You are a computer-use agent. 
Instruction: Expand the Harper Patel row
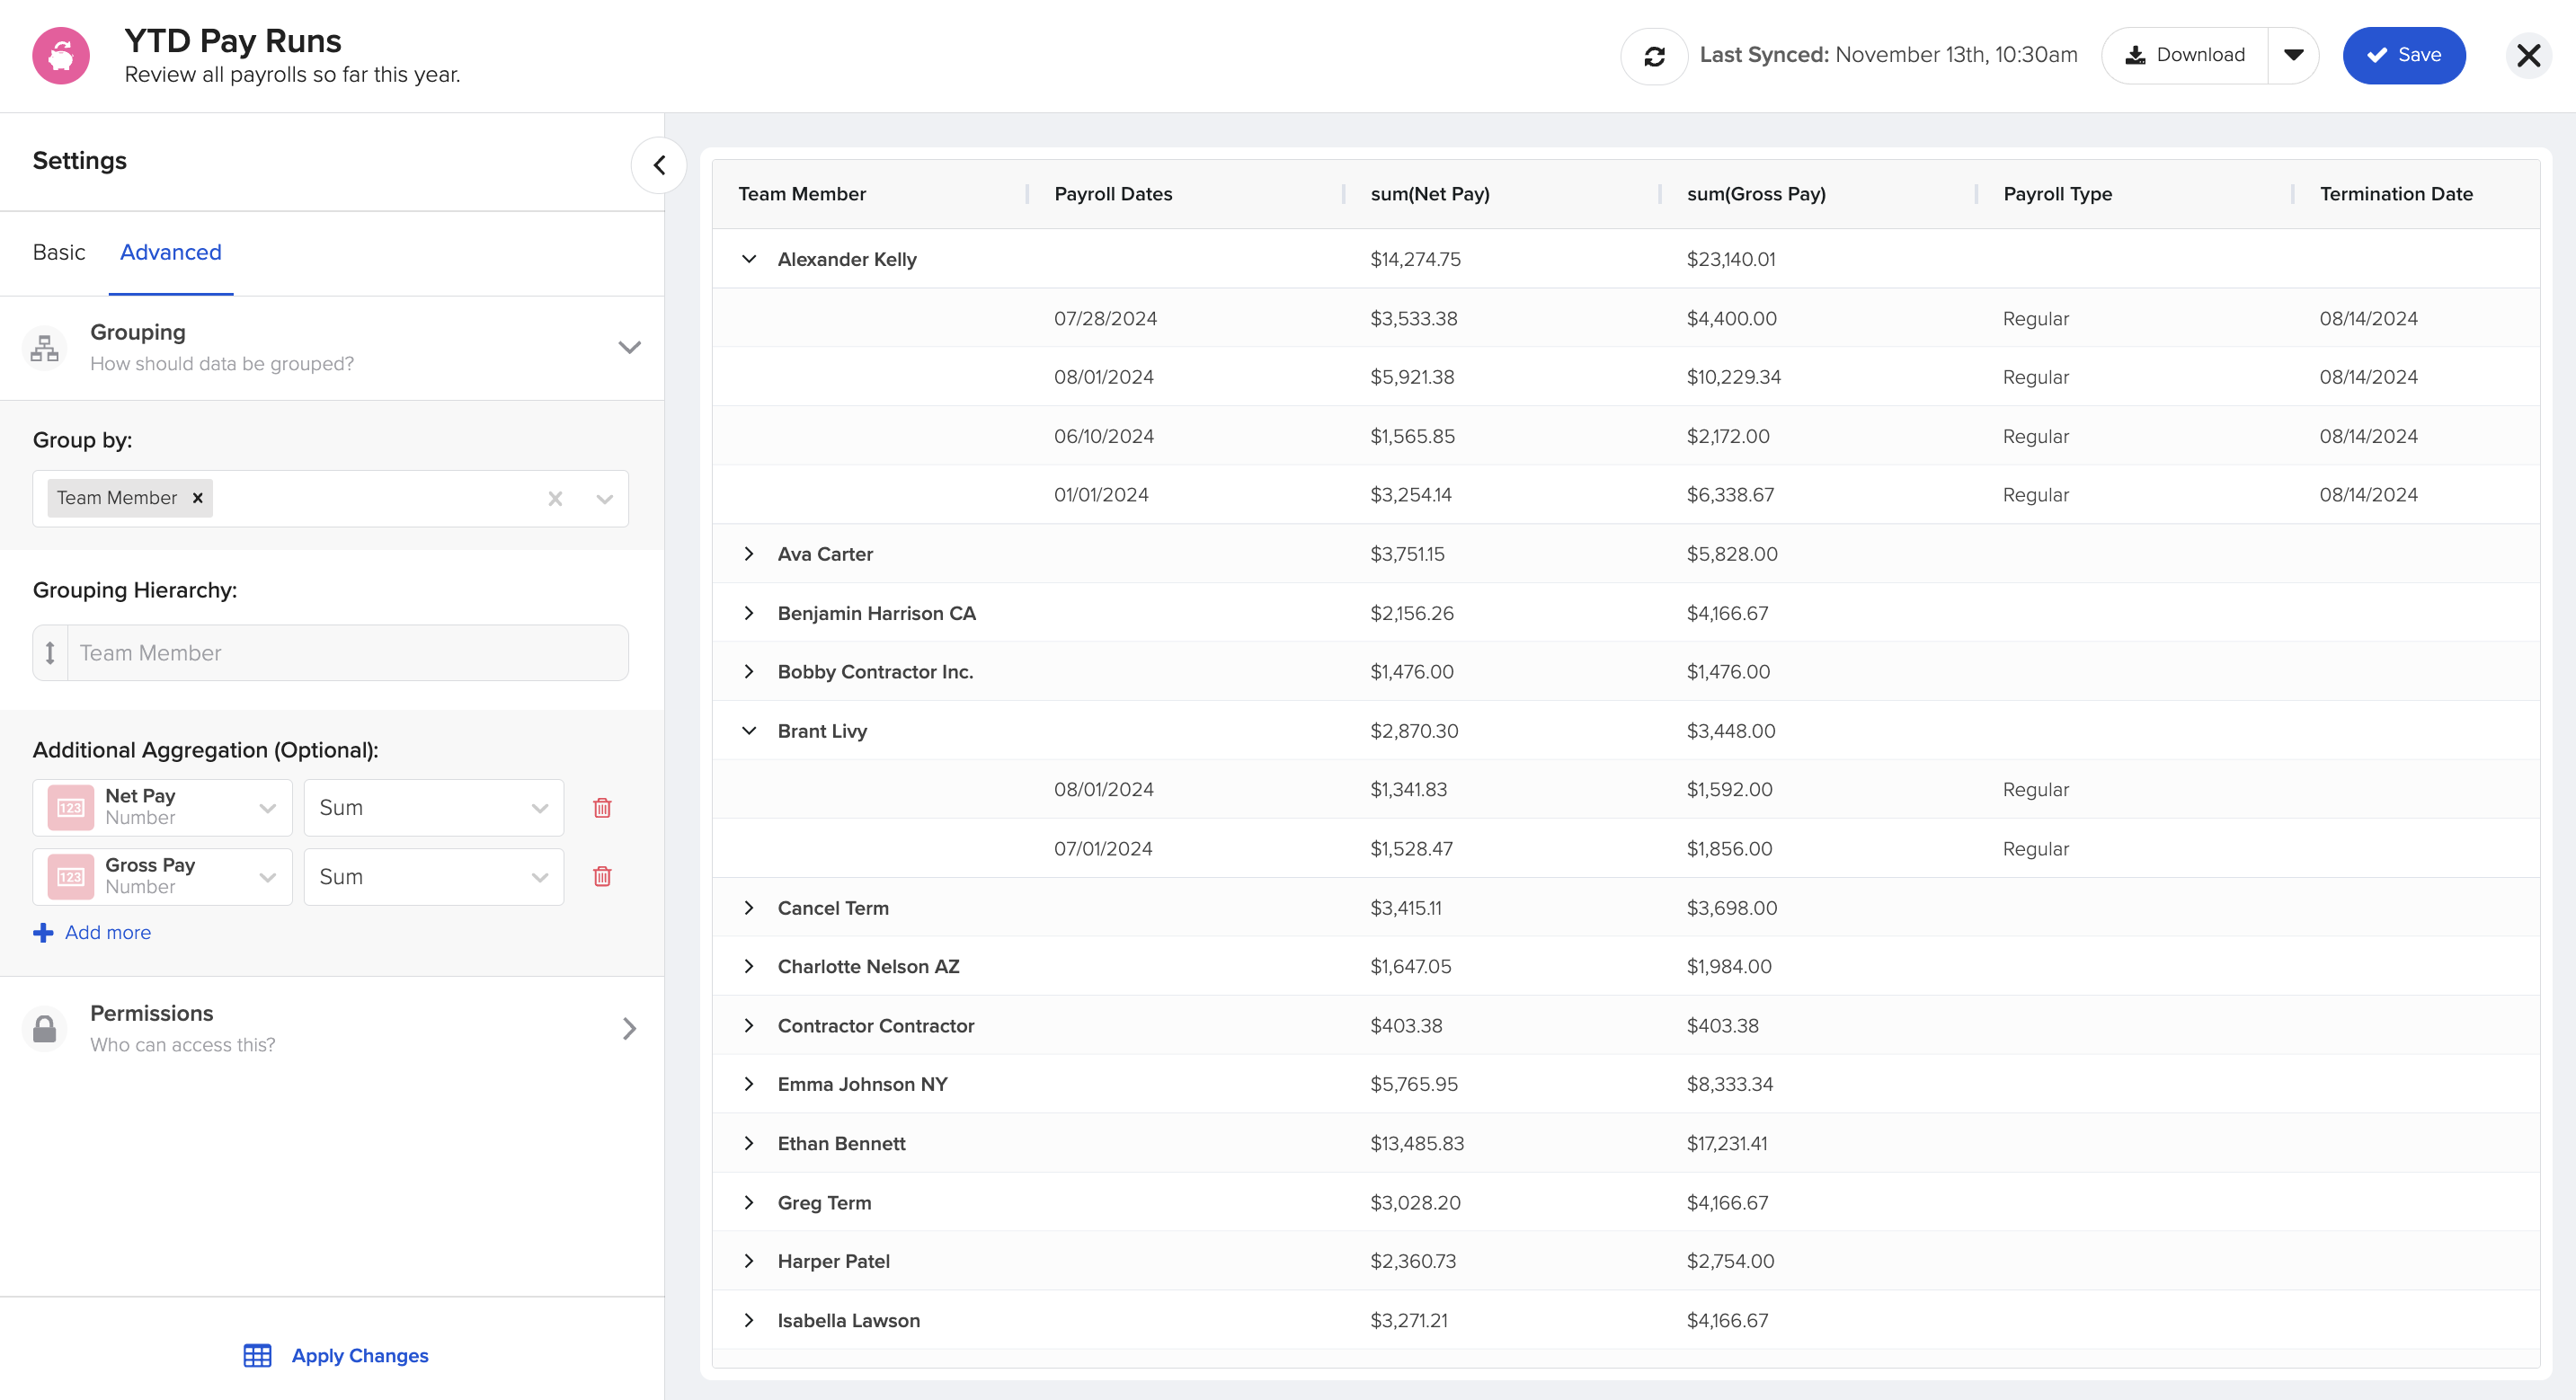[x=749, y=1261]
